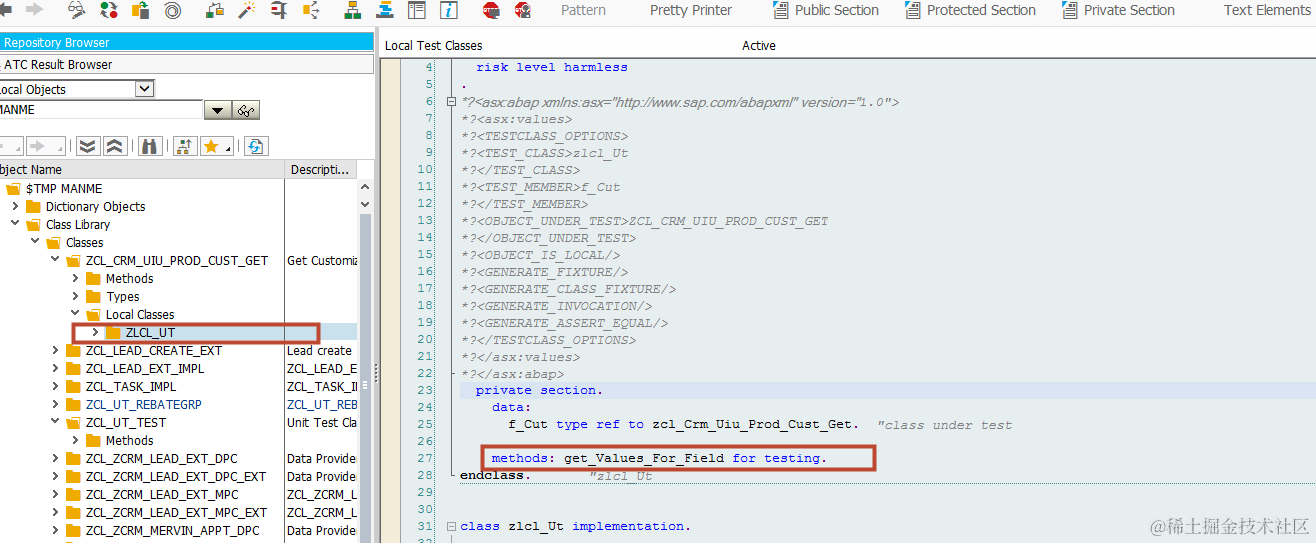Expand all nodes with double-down chevron icon
The height and width of the screenshot is (543, 1316).
88,146
